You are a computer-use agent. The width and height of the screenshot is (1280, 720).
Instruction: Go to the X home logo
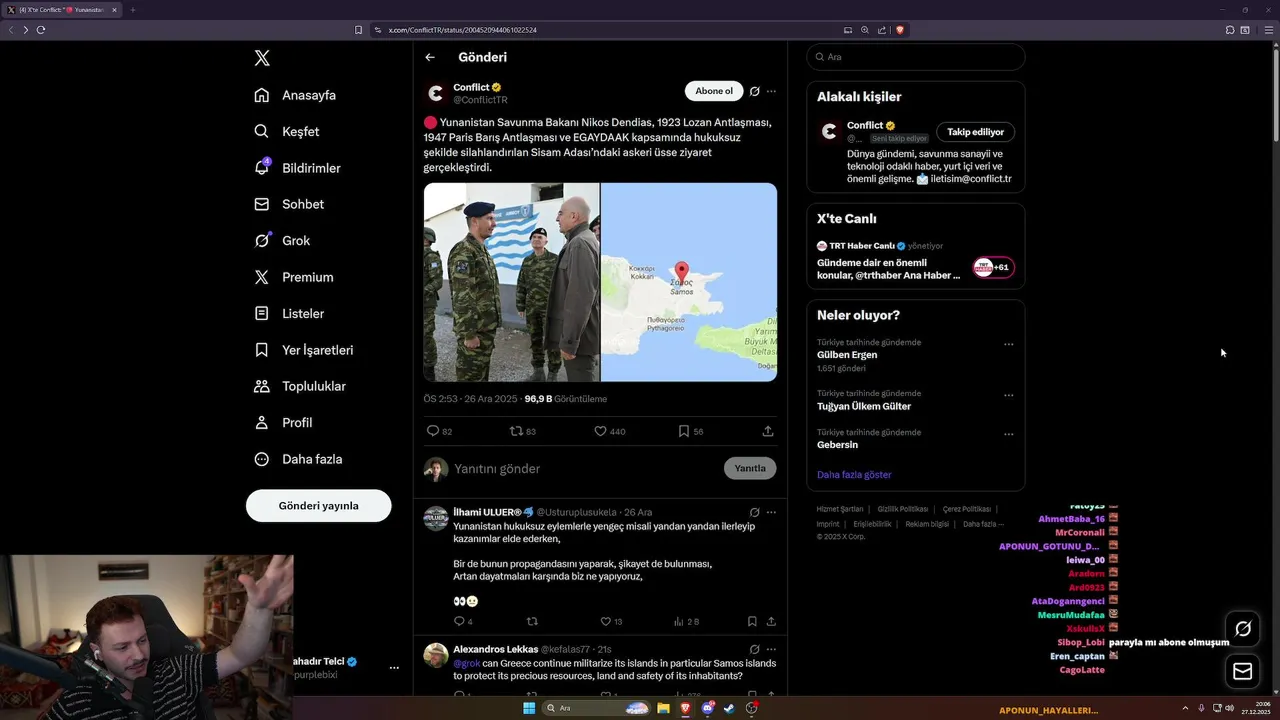click(262, 58)
